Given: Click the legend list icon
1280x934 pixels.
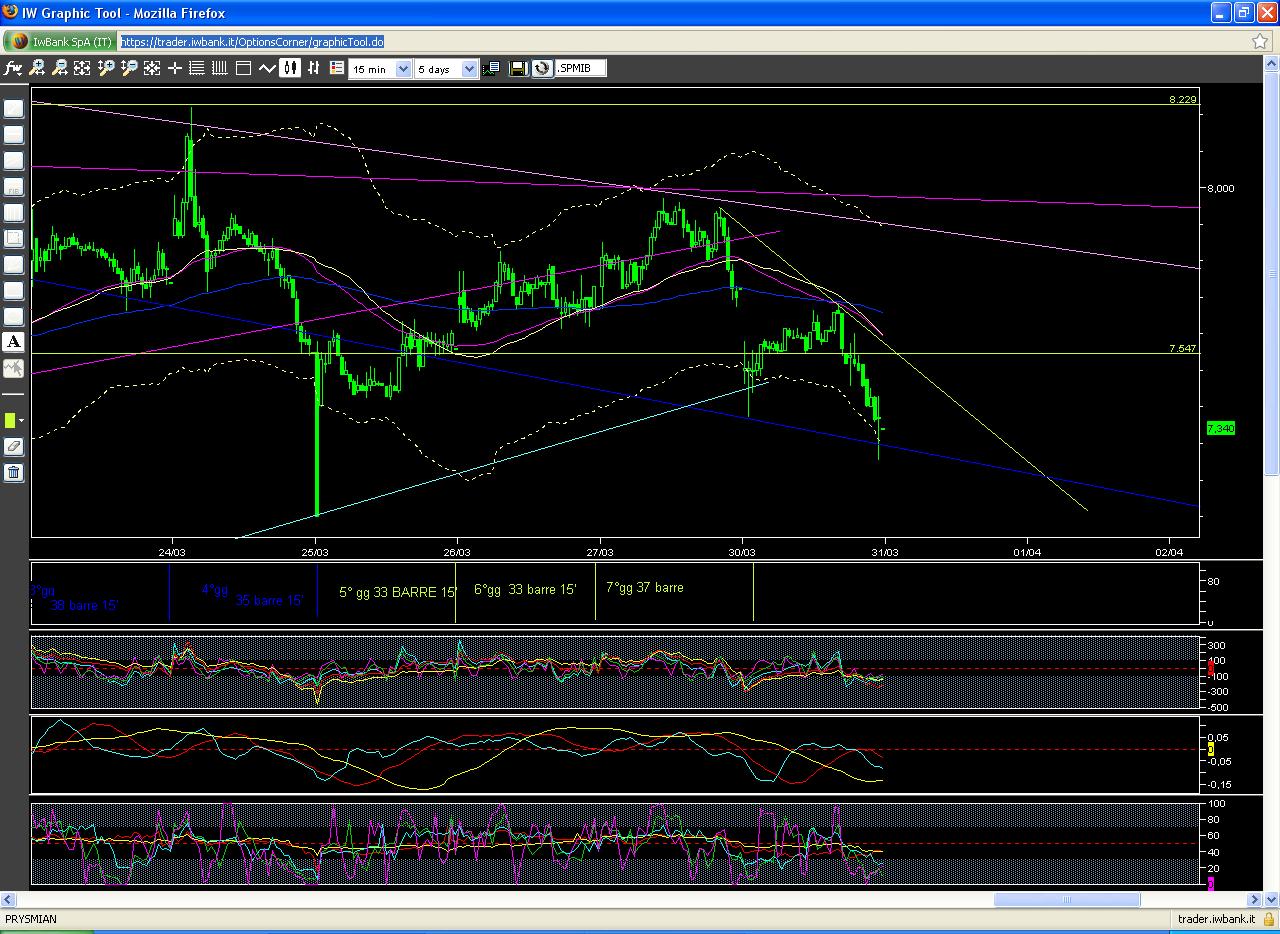Looking at the screenshot, I should tap(335, 68).
